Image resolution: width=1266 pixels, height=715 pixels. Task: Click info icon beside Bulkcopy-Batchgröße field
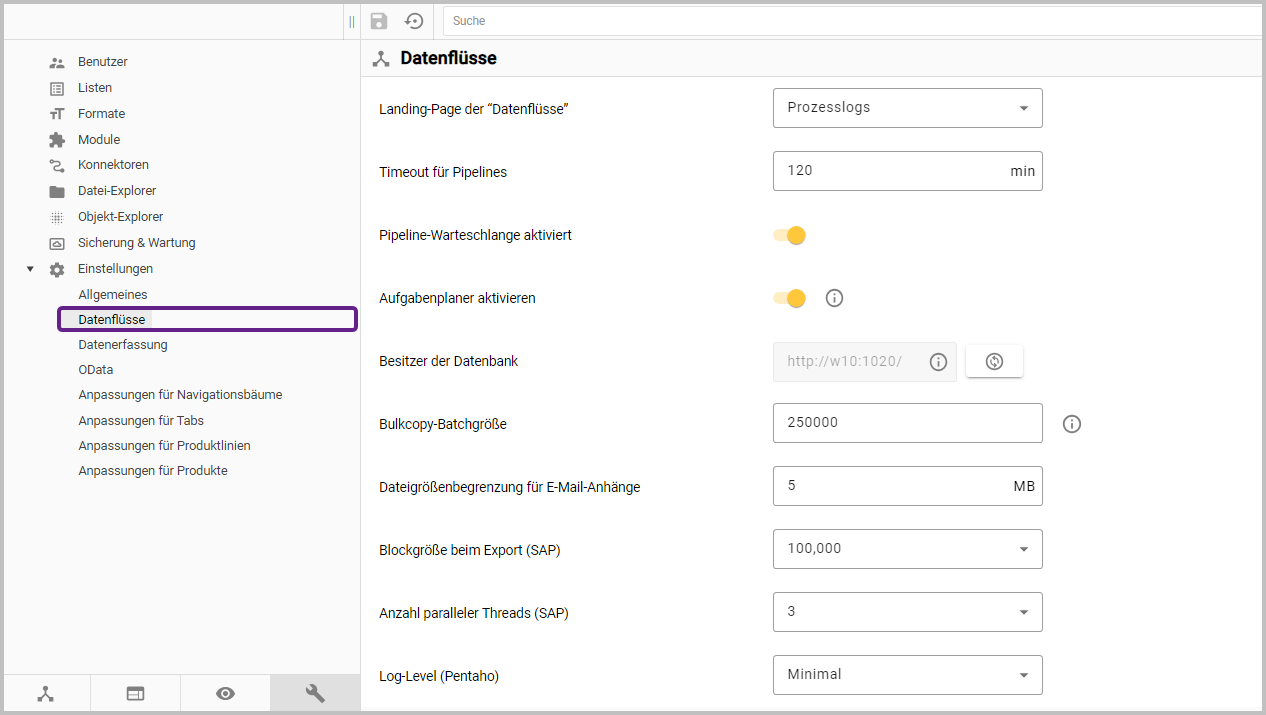coord(1072,424)
